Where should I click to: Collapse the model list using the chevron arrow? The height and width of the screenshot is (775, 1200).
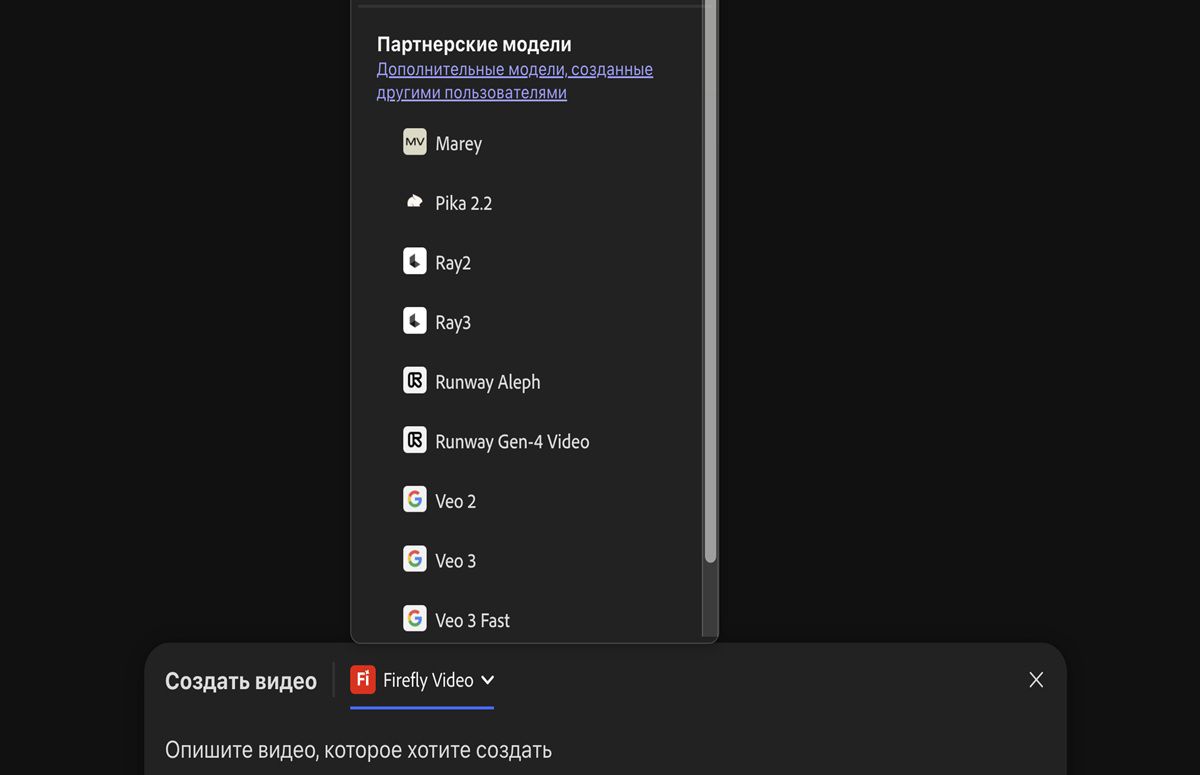pos(488,680)
